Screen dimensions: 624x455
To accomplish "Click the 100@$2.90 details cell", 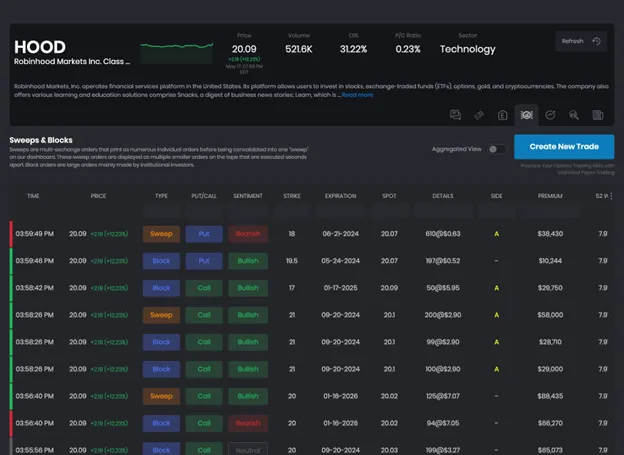I will click(x=443, y=369).
